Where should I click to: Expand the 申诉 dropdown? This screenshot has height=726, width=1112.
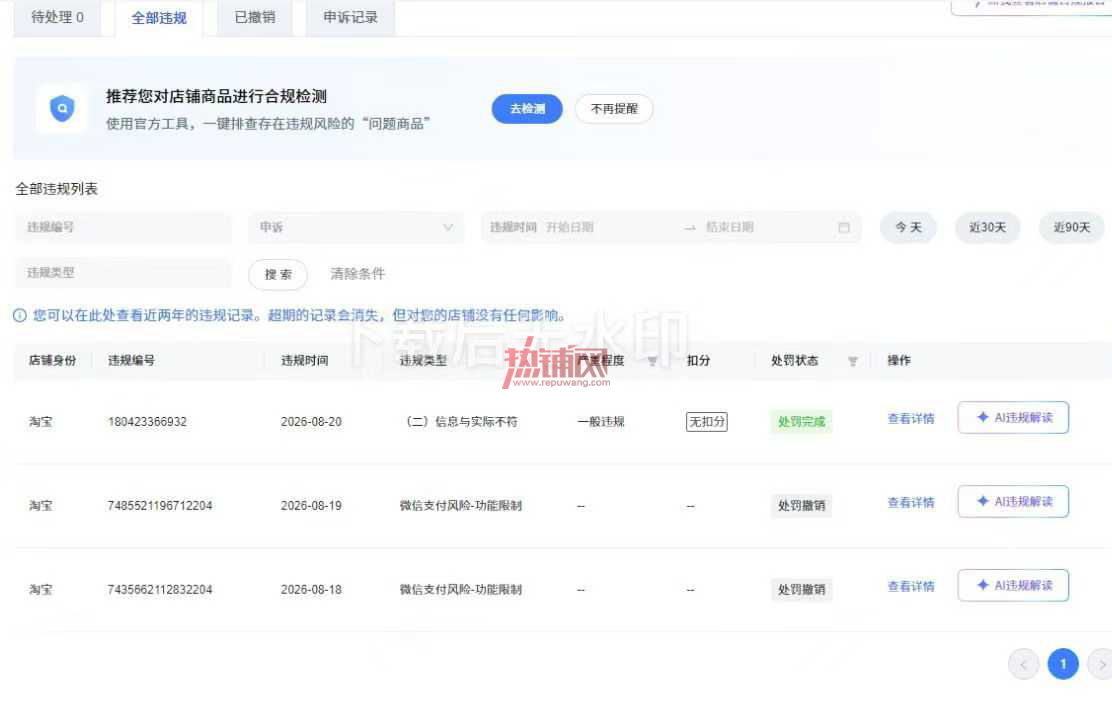pyautogui.click(x=355, y=228)
